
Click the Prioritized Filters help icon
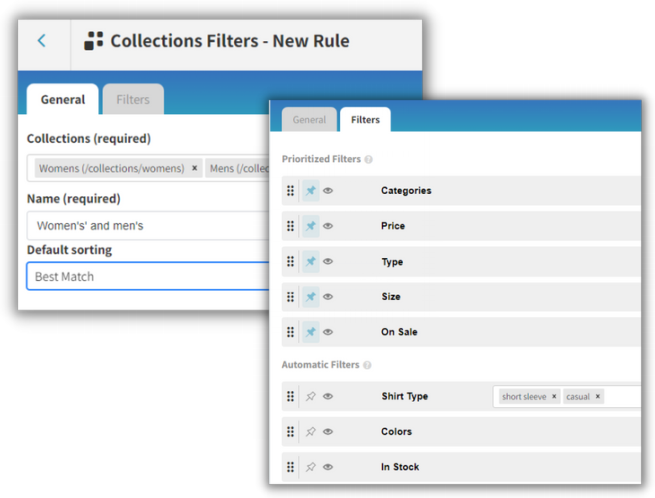click(x=369, y=160)
